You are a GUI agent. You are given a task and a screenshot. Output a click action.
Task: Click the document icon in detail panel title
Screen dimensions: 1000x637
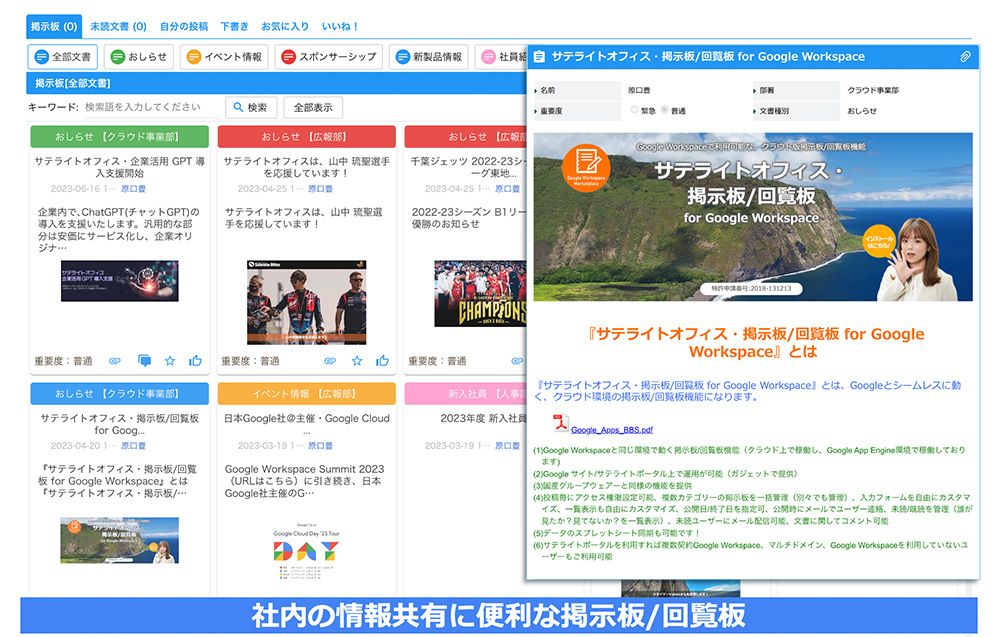[539, 57]
